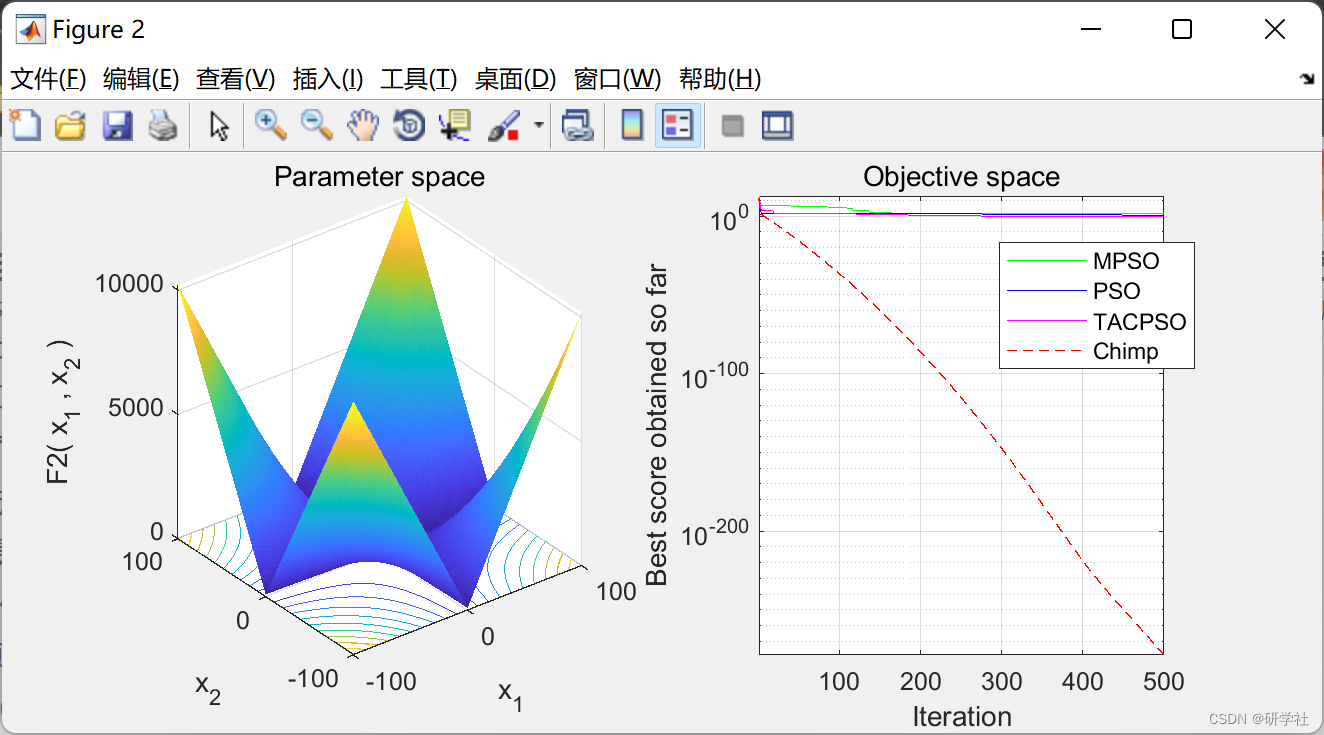The image size is (1324, 735).
Task: Click the Hide Plot Tools icon
Action: coord(733,126)
